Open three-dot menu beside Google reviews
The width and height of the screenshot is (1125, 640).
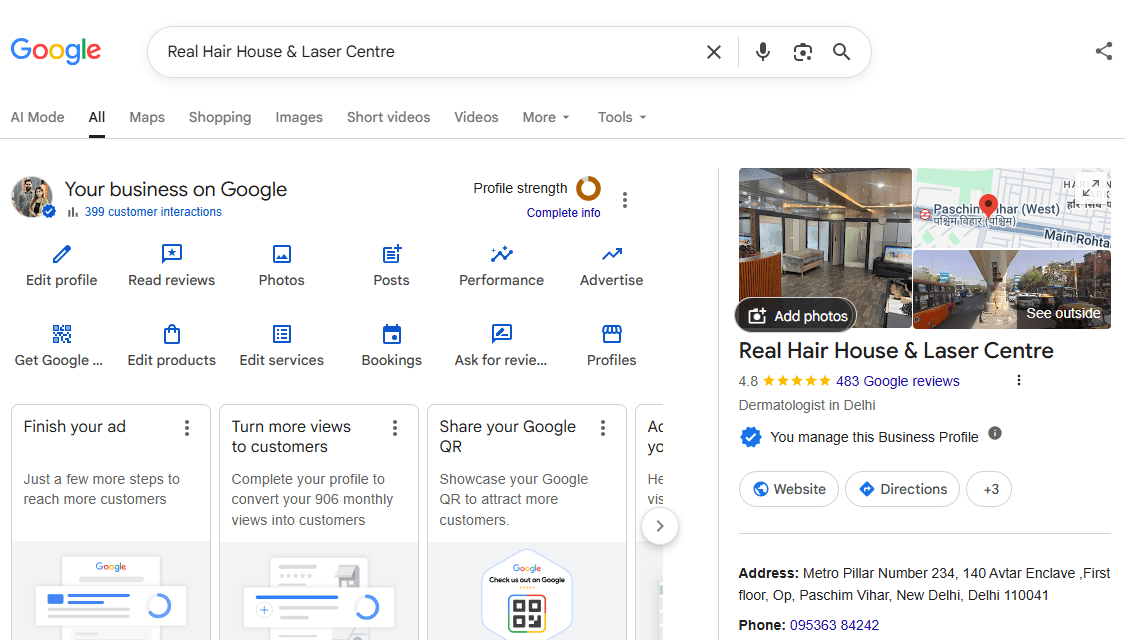point(1019,380)
